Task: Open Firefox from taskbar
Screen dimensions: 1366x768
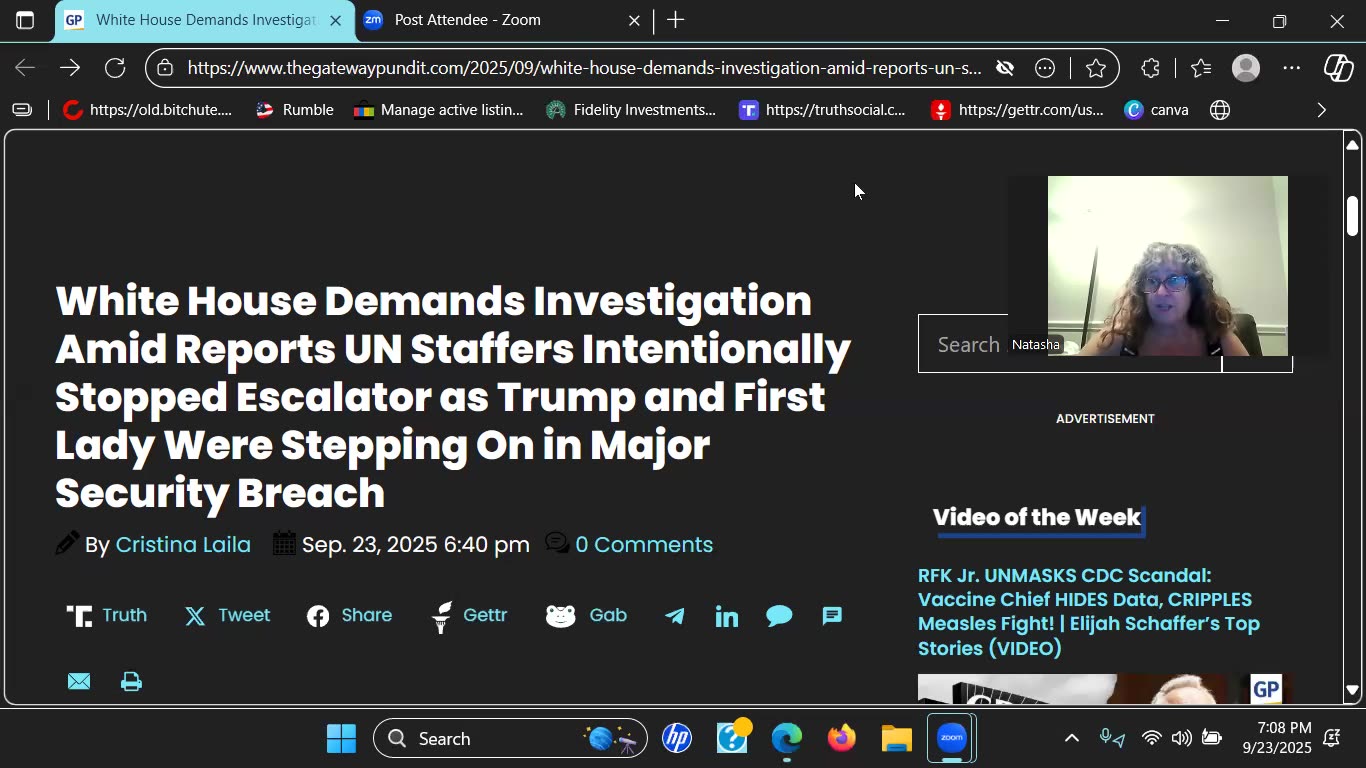Action: point(842,739)
